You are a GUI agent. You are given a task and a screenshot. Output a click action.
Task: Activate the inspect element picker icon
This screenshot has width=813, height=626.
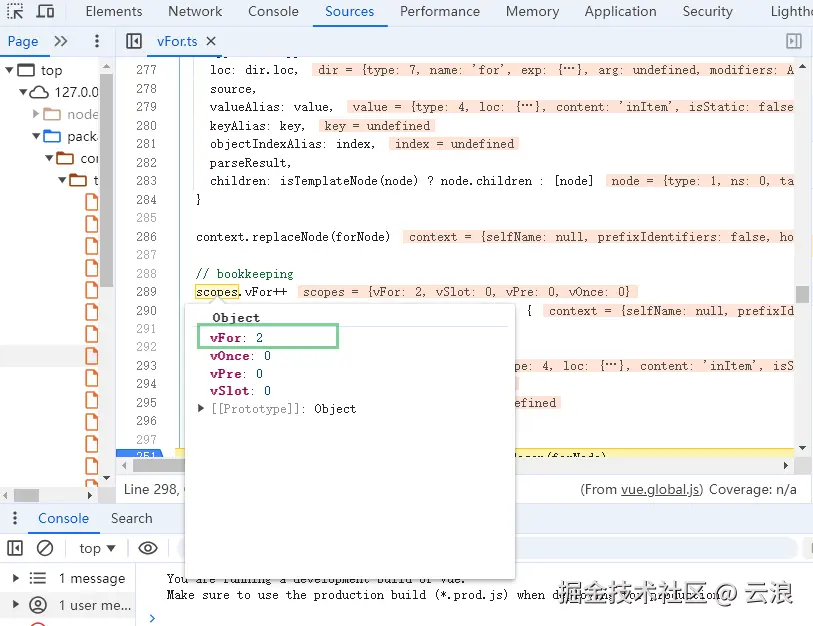15,11
